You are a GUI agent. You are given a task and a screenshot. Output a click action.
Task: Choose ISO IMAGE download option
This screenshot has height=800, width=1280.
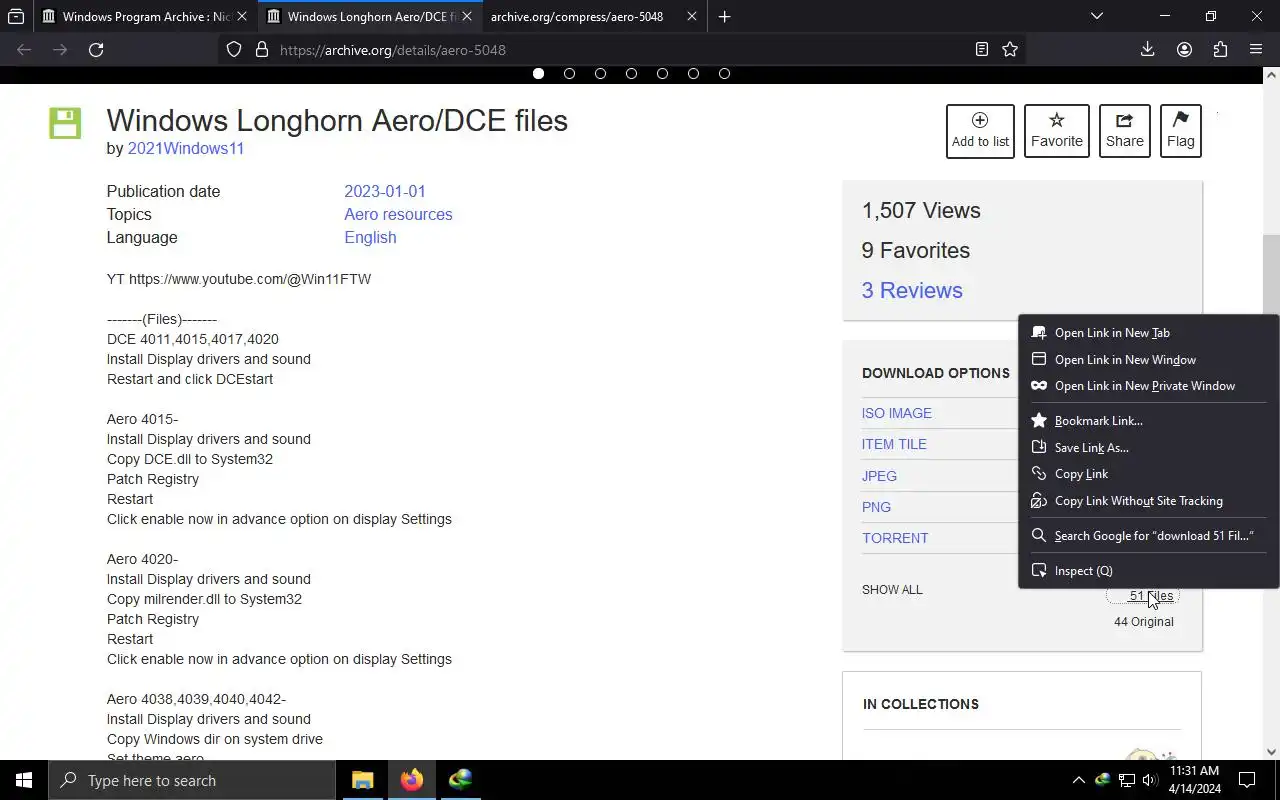coord(897,413)
